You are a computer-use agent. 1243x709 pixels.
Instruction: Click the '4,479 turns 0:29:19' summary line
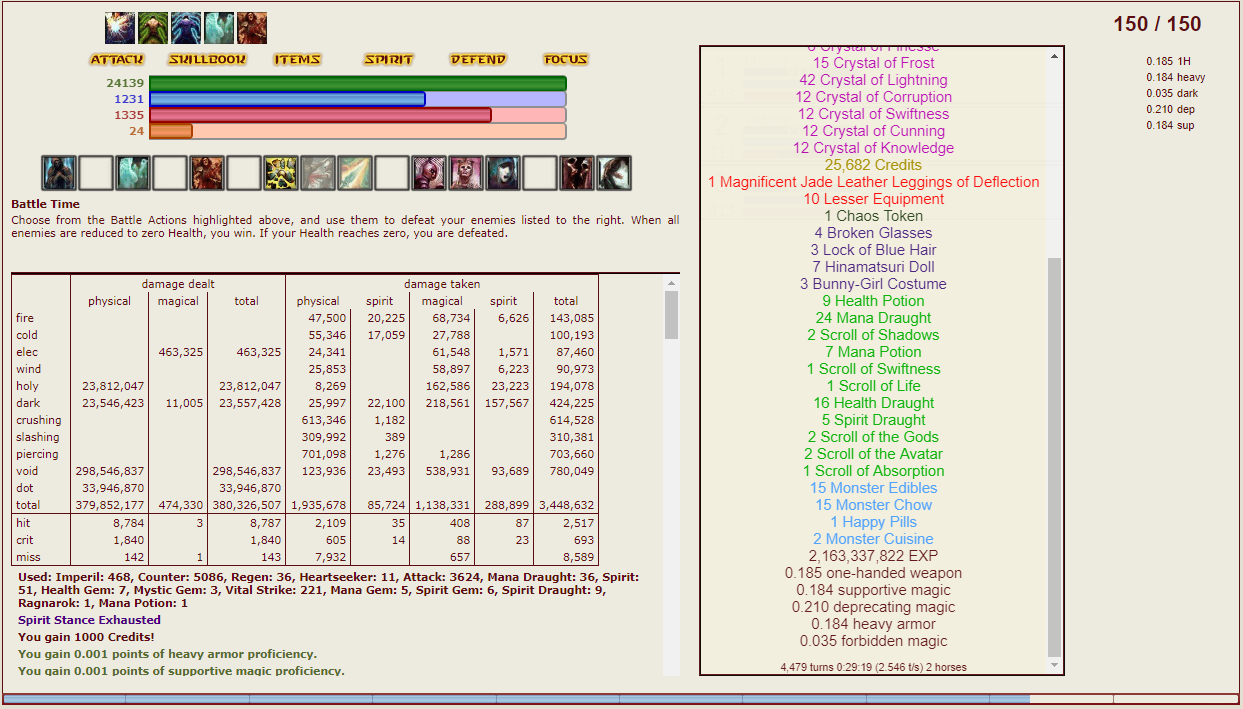[x=873, y=667]
